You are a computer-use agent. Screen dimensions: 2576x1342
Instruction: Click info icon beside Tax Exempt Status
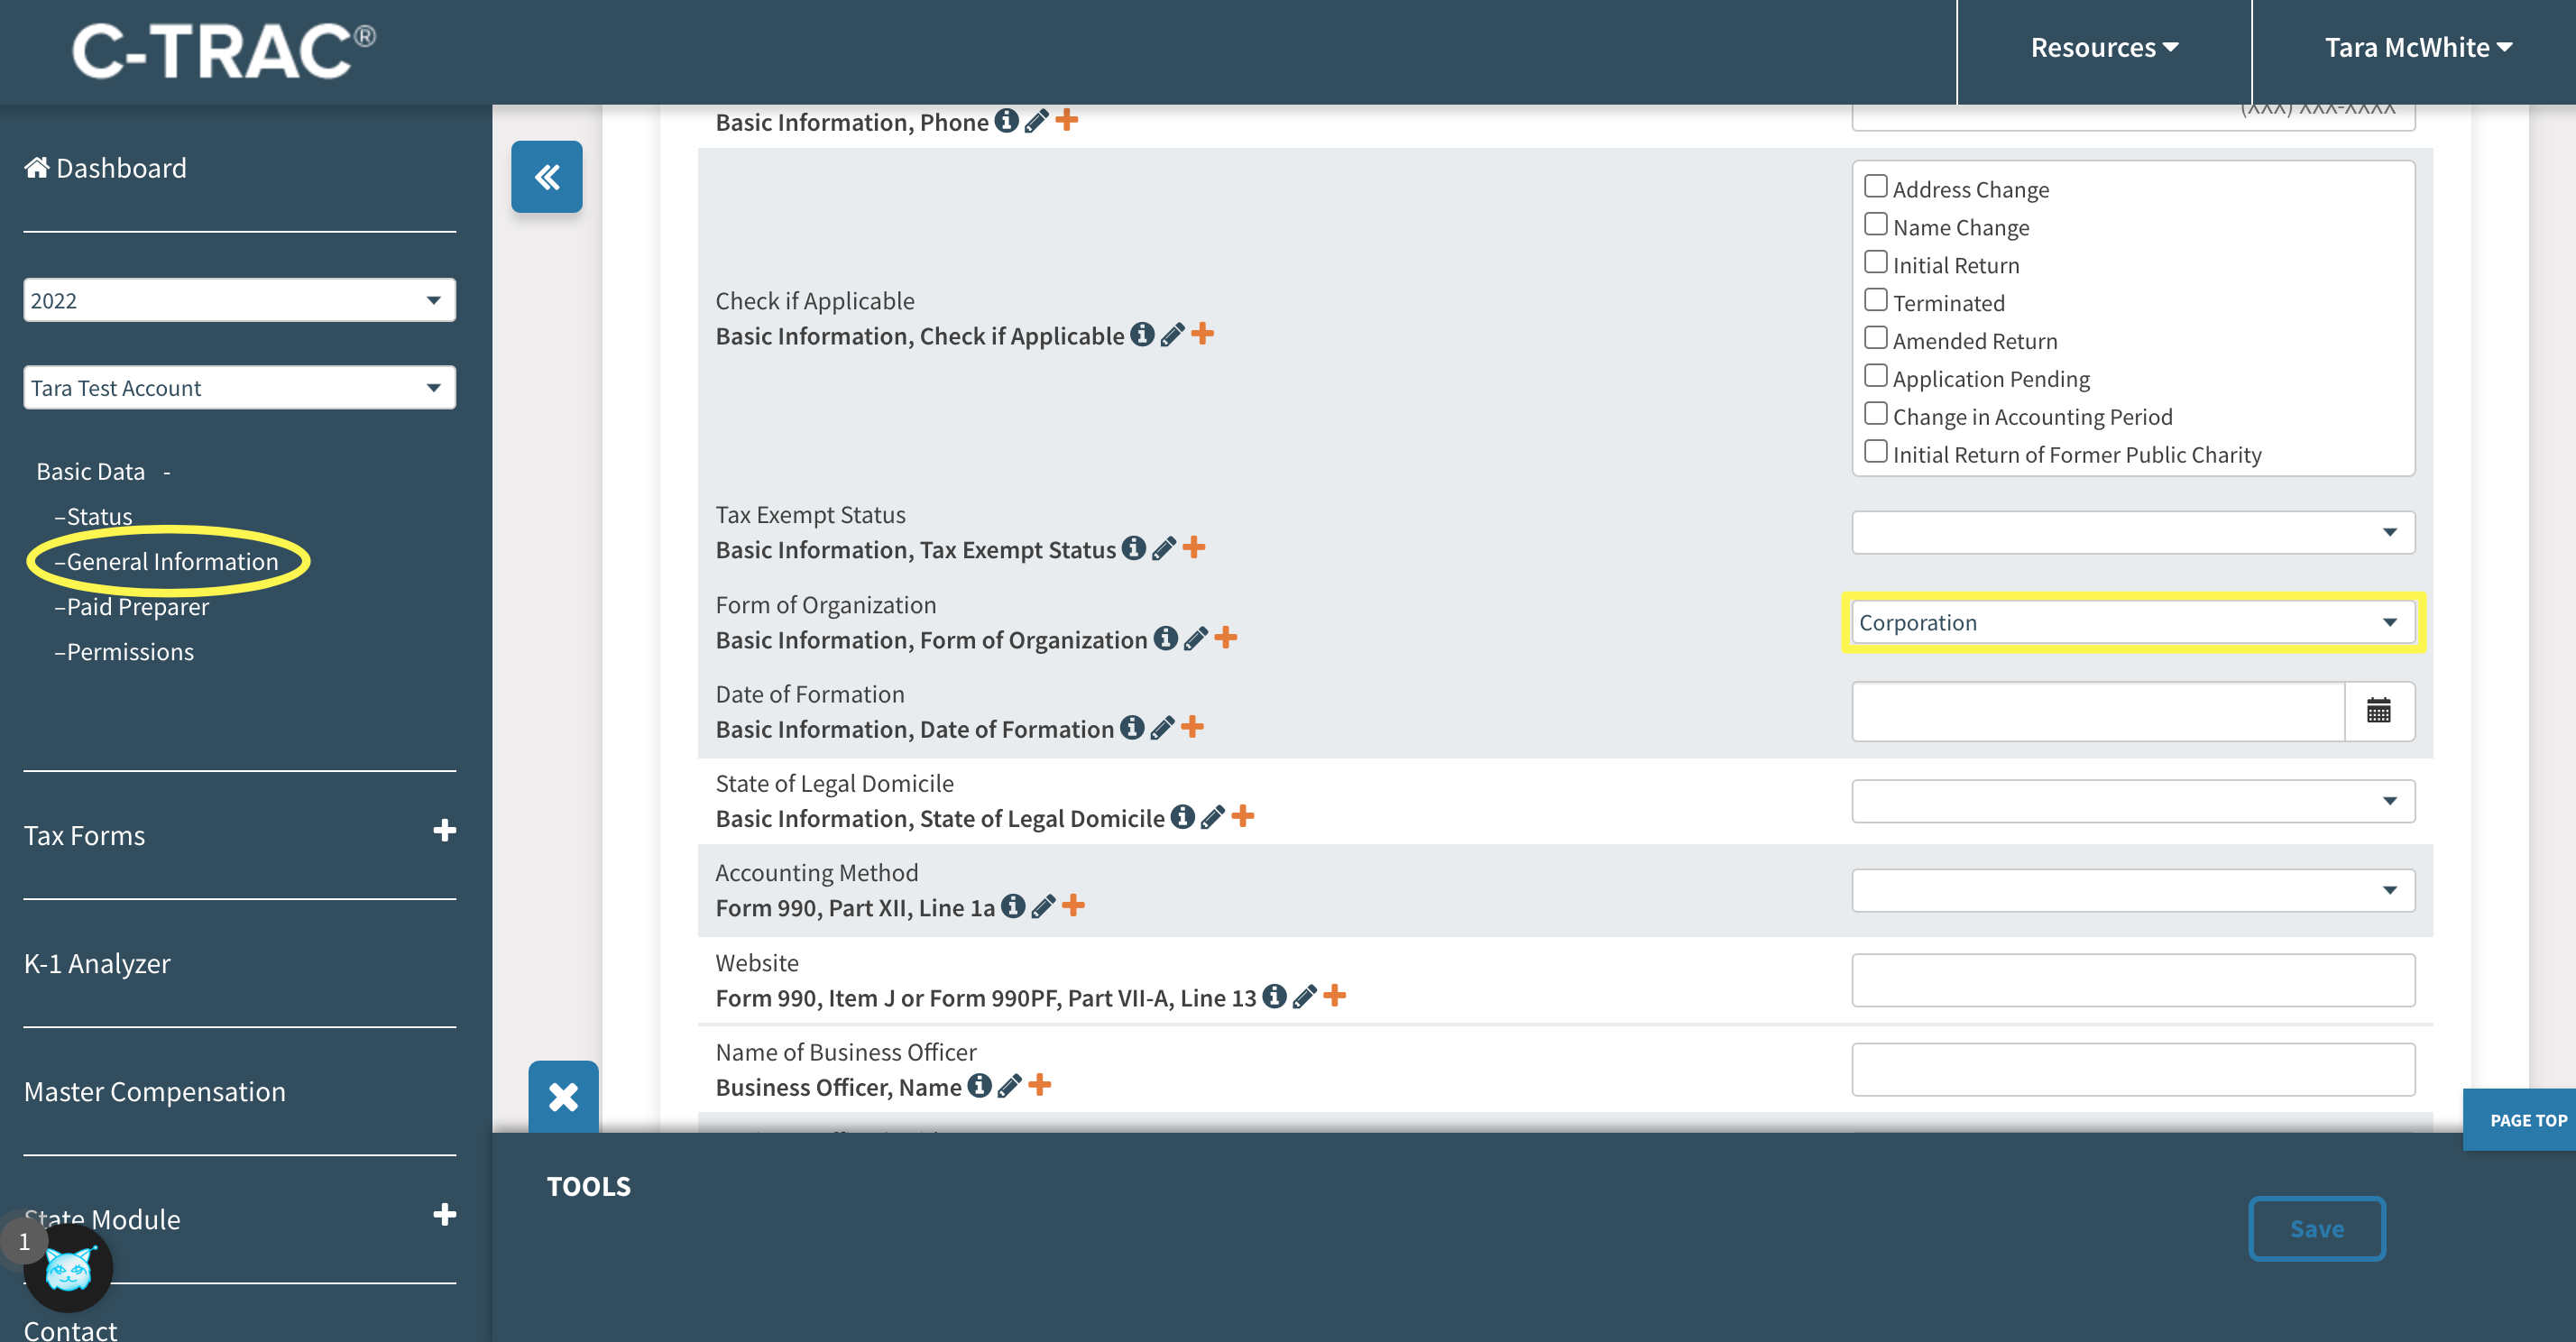coord(1133,548)
